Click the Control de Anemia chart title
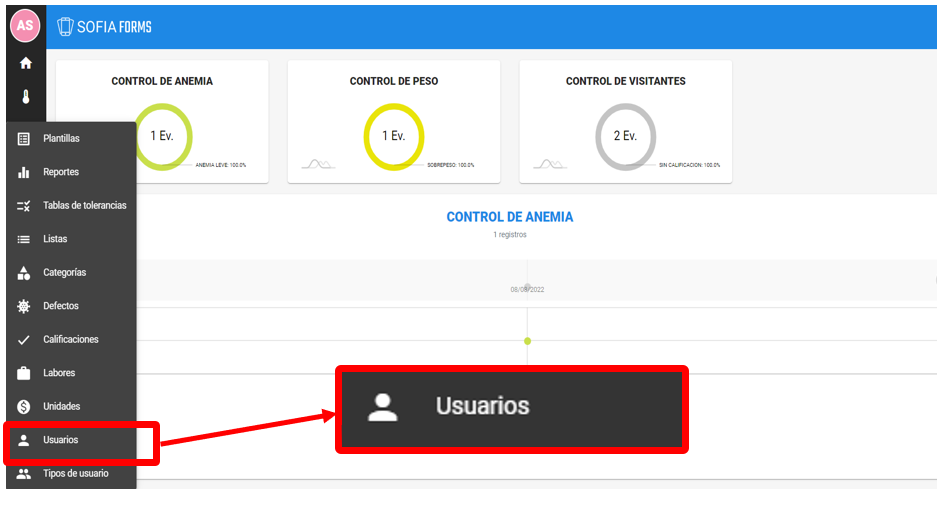Image resolution: width=937 pixels, height=514 pixels. point(509,217)
